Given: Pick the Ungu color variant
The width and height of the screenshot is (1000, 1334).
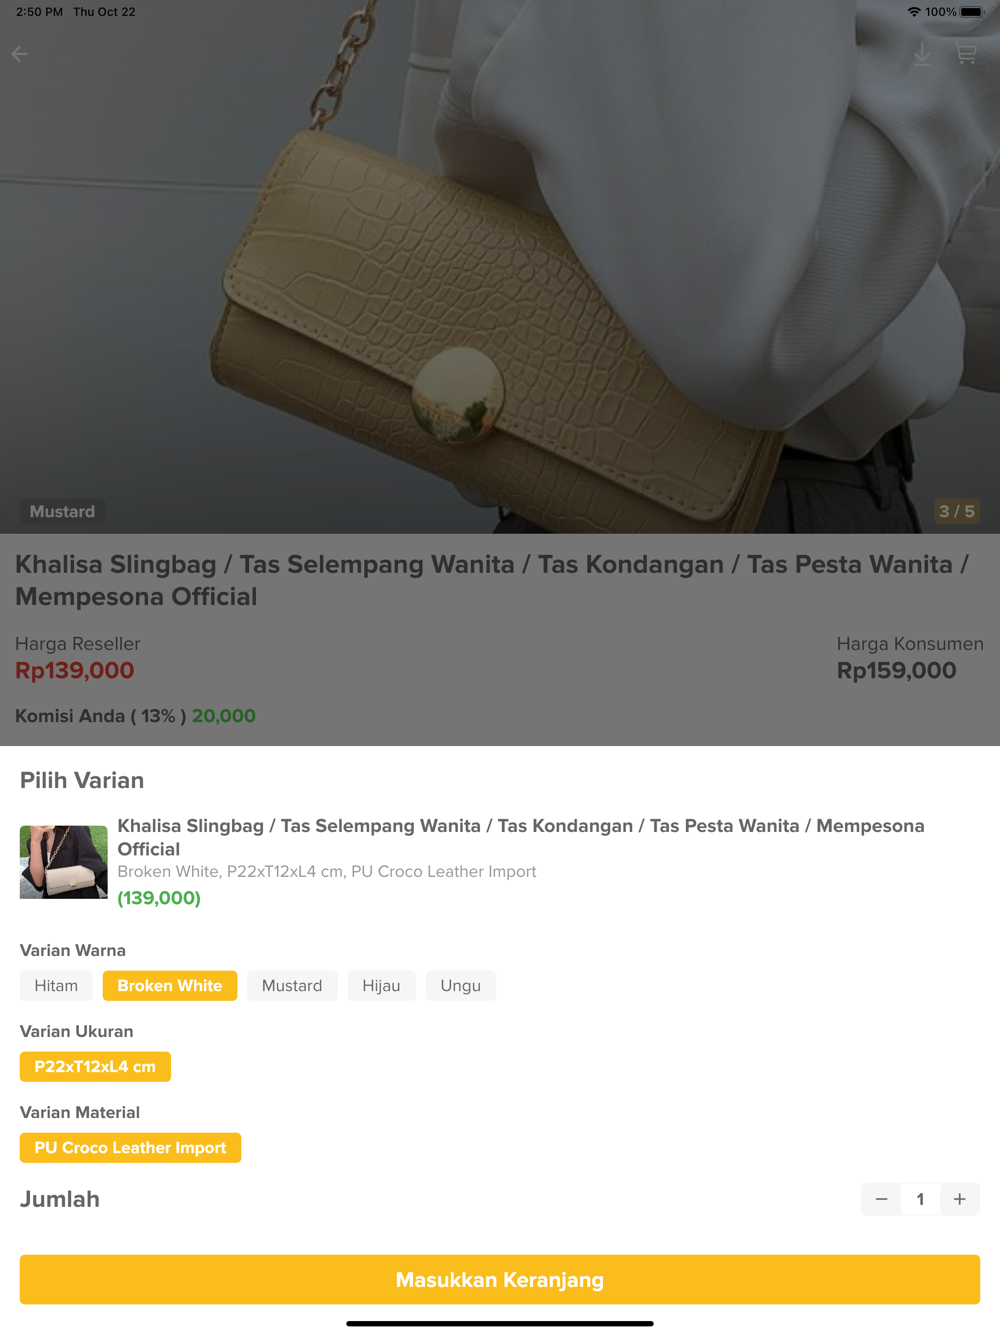Looking at the screenshot, I should tap(461, 986).
